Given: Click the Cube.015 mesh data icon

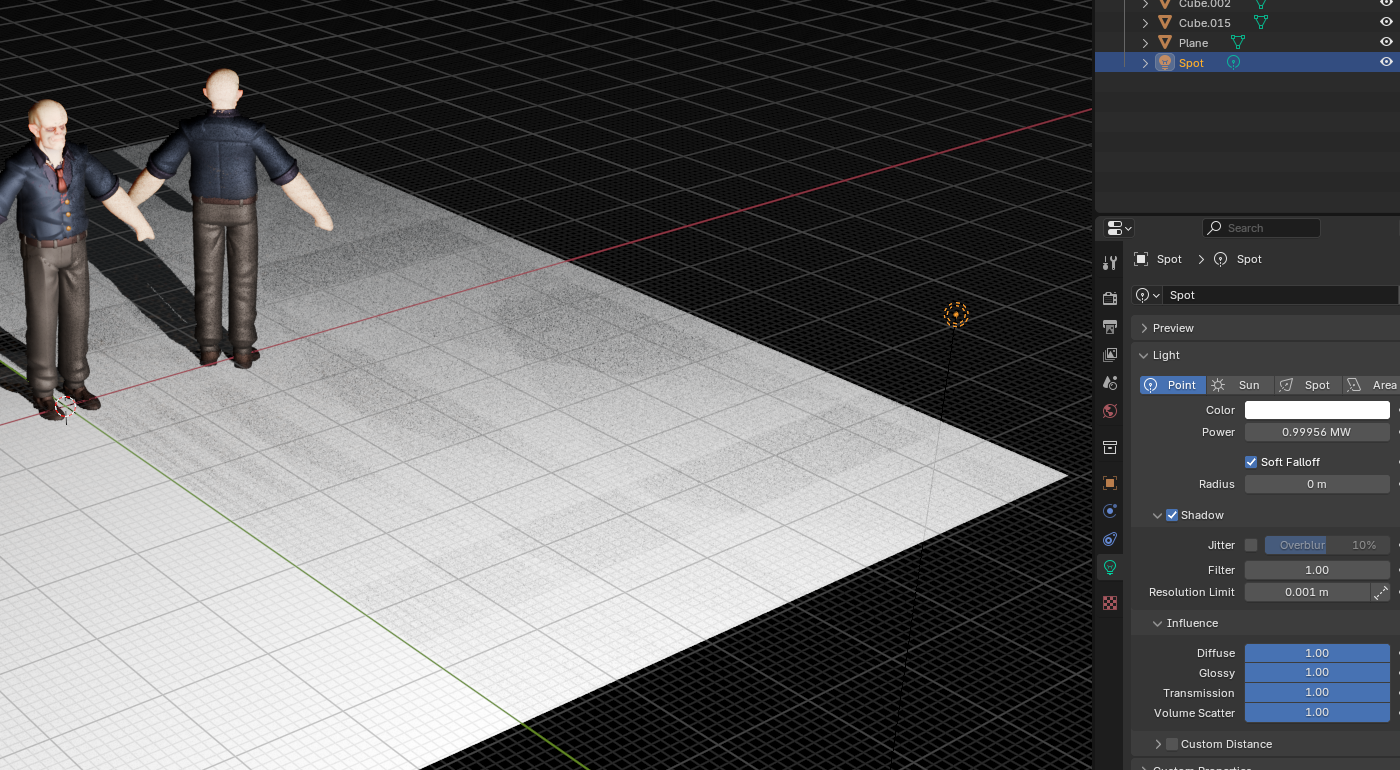Looking at the screenshot, I should tap(1260, 22).
